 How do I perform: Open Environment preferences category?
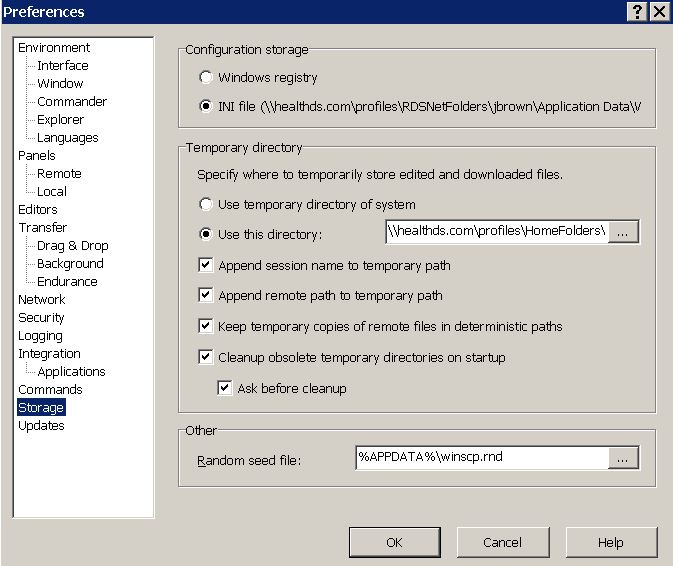click(x=54, y=47)
